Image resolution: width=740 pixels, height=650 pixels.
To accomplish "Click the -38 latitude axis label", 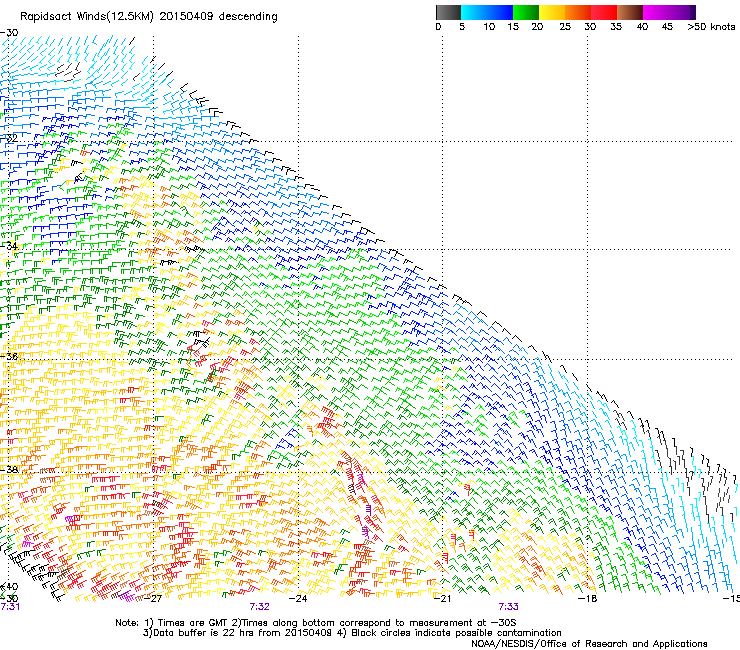I will click(x=9, y=470).
